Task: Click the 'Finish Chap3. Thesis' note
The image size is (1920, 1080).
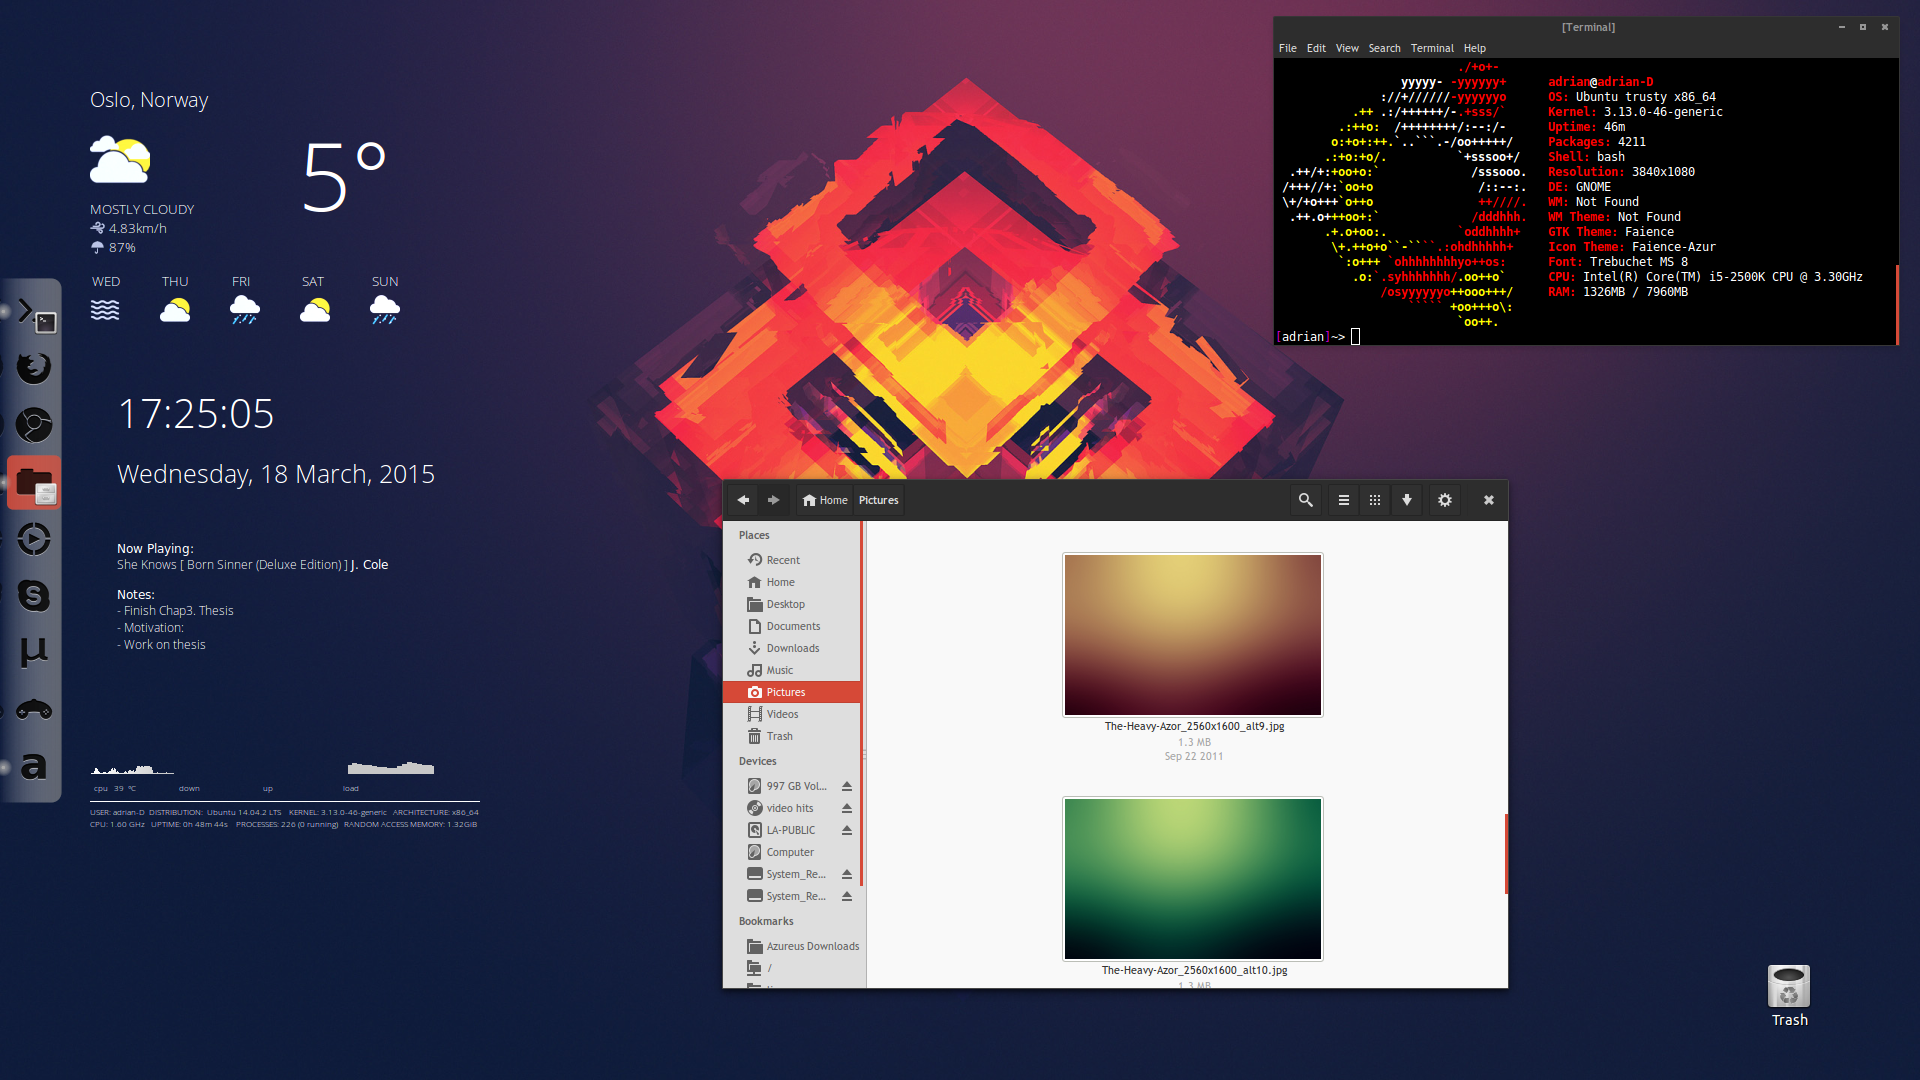Action: pyautogui.click(x=175, y=610)
